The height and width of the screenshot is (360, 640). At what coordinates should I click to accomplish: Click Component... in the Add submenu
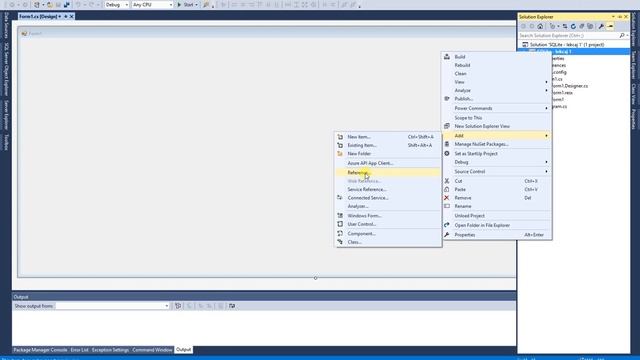click(388, 233)
